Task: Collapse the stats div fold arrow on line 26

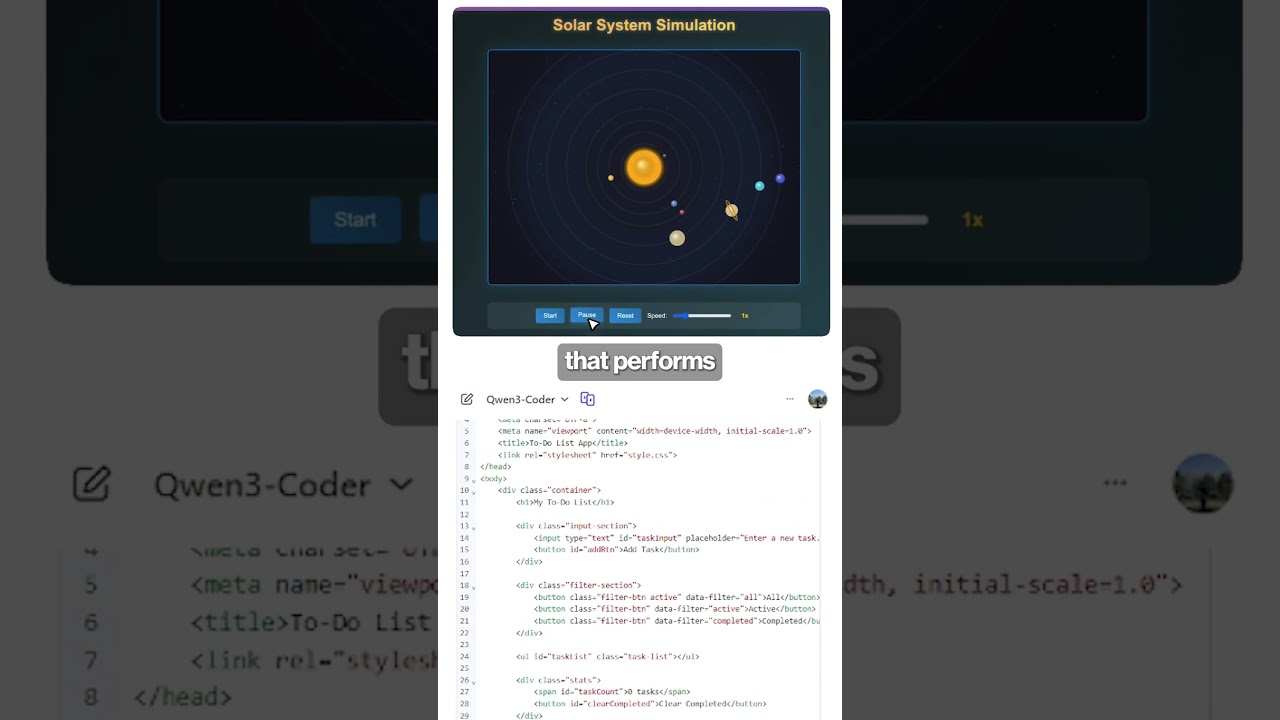Action: [x=474, y=682]
